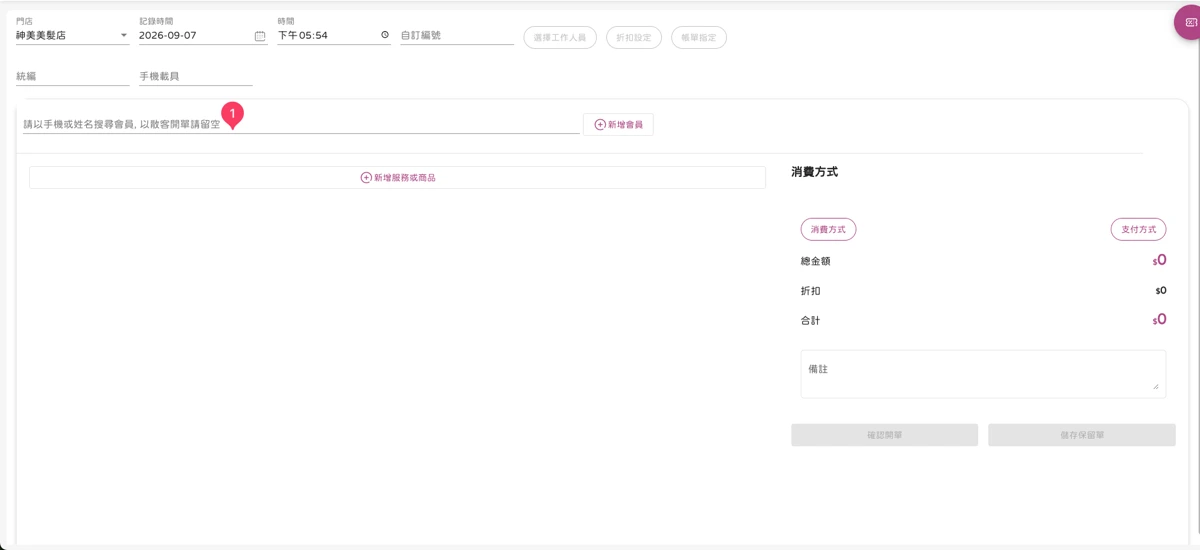Expand the 門店 dropdown showing 紳美美髮店
1200x550 pixels.
click(72, 35)
